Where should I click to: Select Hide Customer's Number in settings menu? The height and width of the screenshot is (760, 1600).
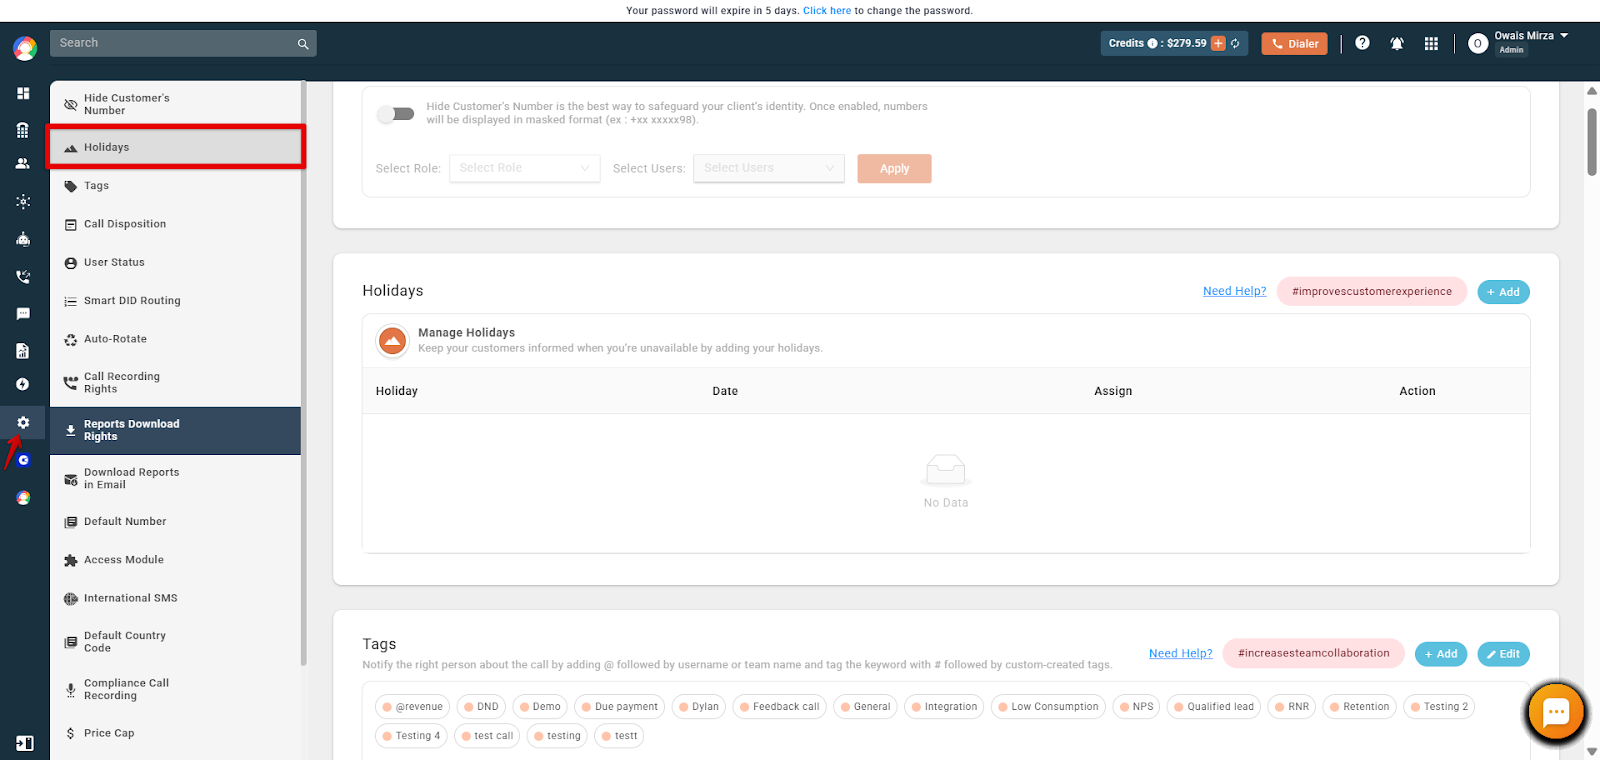175,104
